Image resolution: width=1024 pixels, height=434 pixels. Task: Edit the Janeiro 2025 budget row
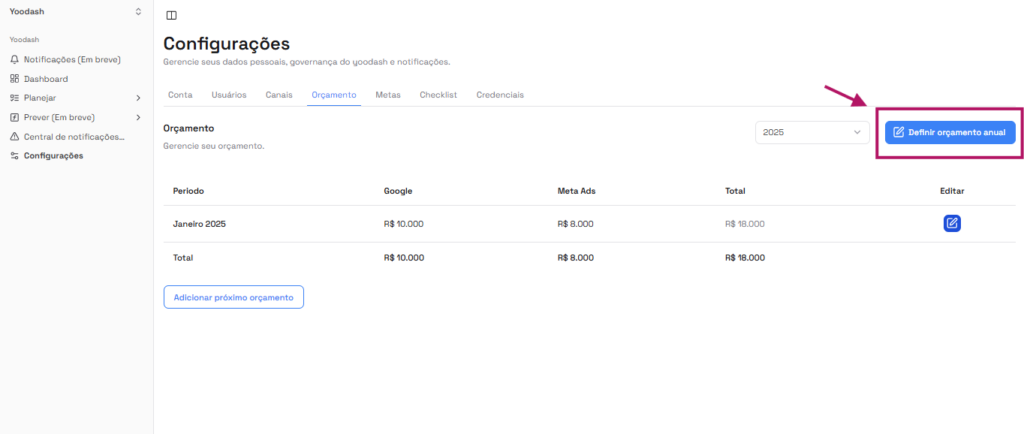952,223
